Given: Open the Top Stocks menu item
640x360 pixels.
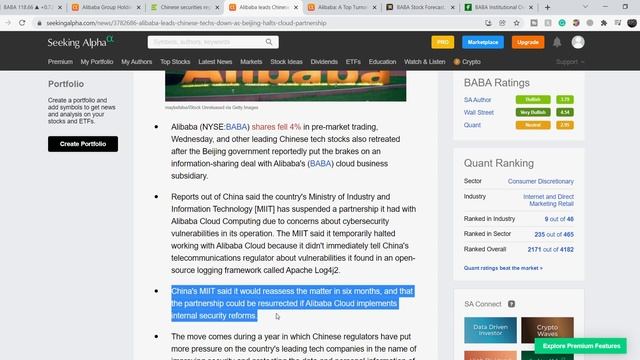Looking at the screenshot, I should 175,62.
